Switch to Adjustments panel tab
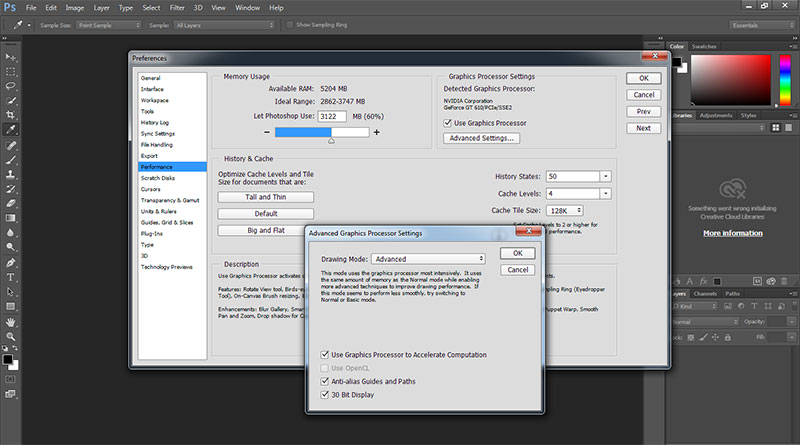This screenshot has height=445, width=800. (x=715, y=115)
